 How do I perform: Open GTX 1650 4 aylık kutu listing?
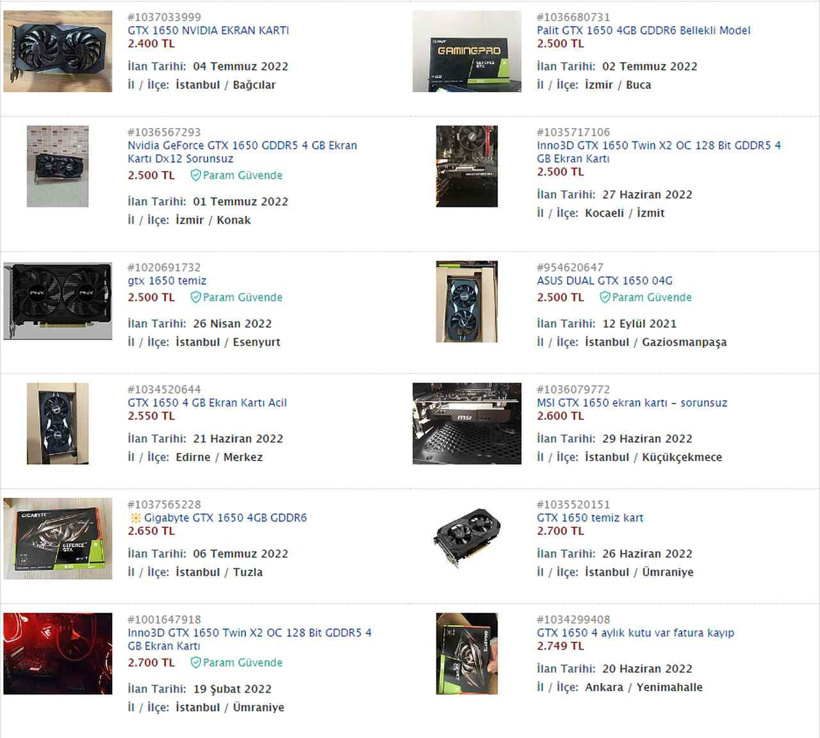pos(635,633)
